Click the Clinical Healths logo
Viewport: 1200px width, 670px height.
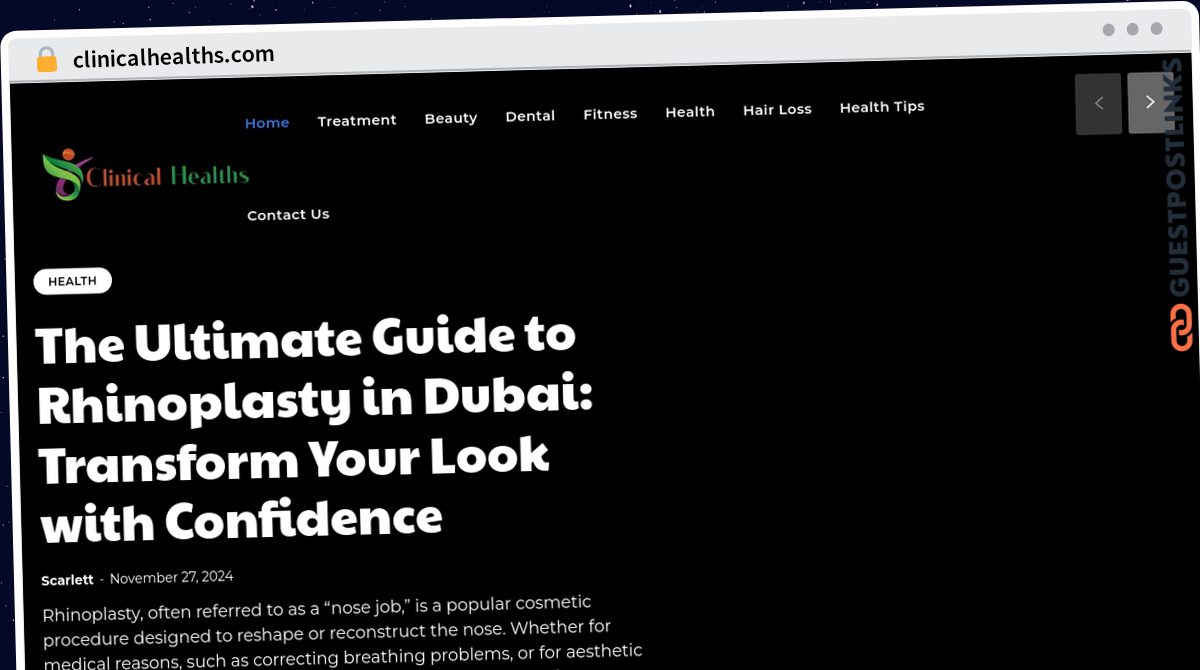146,175
